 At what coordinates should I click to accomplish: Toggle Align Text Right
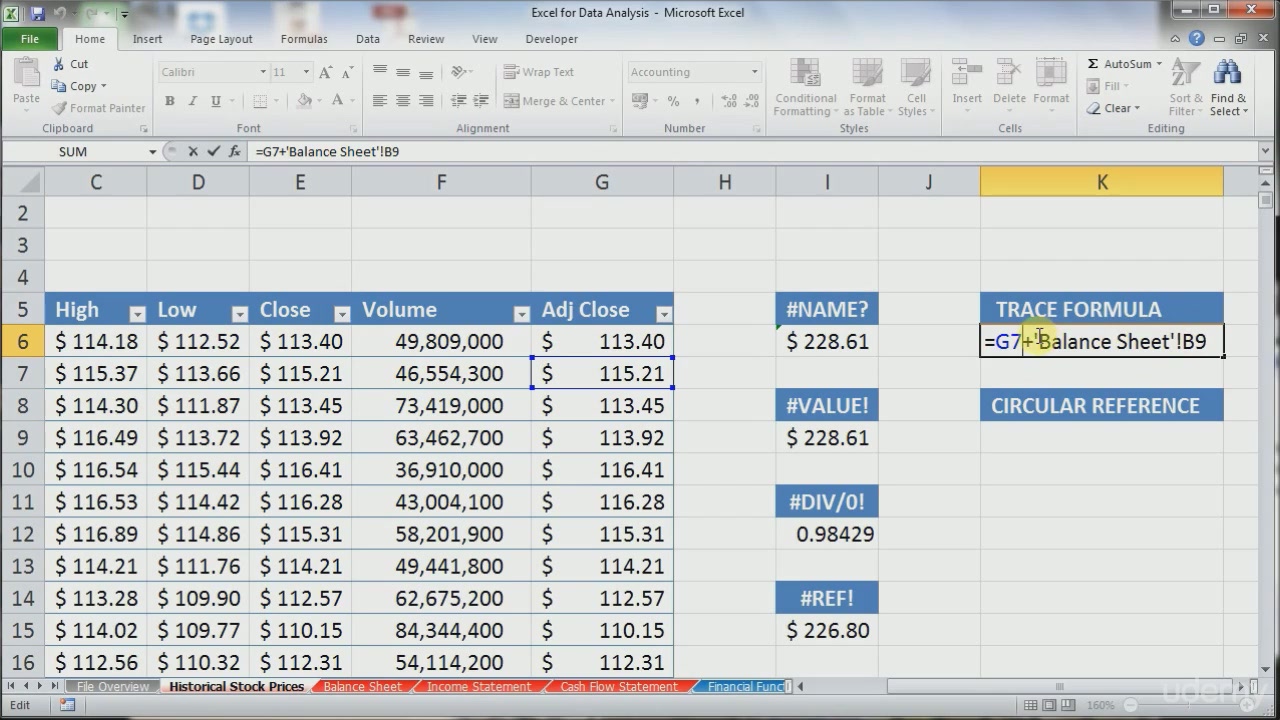(426, 101)
